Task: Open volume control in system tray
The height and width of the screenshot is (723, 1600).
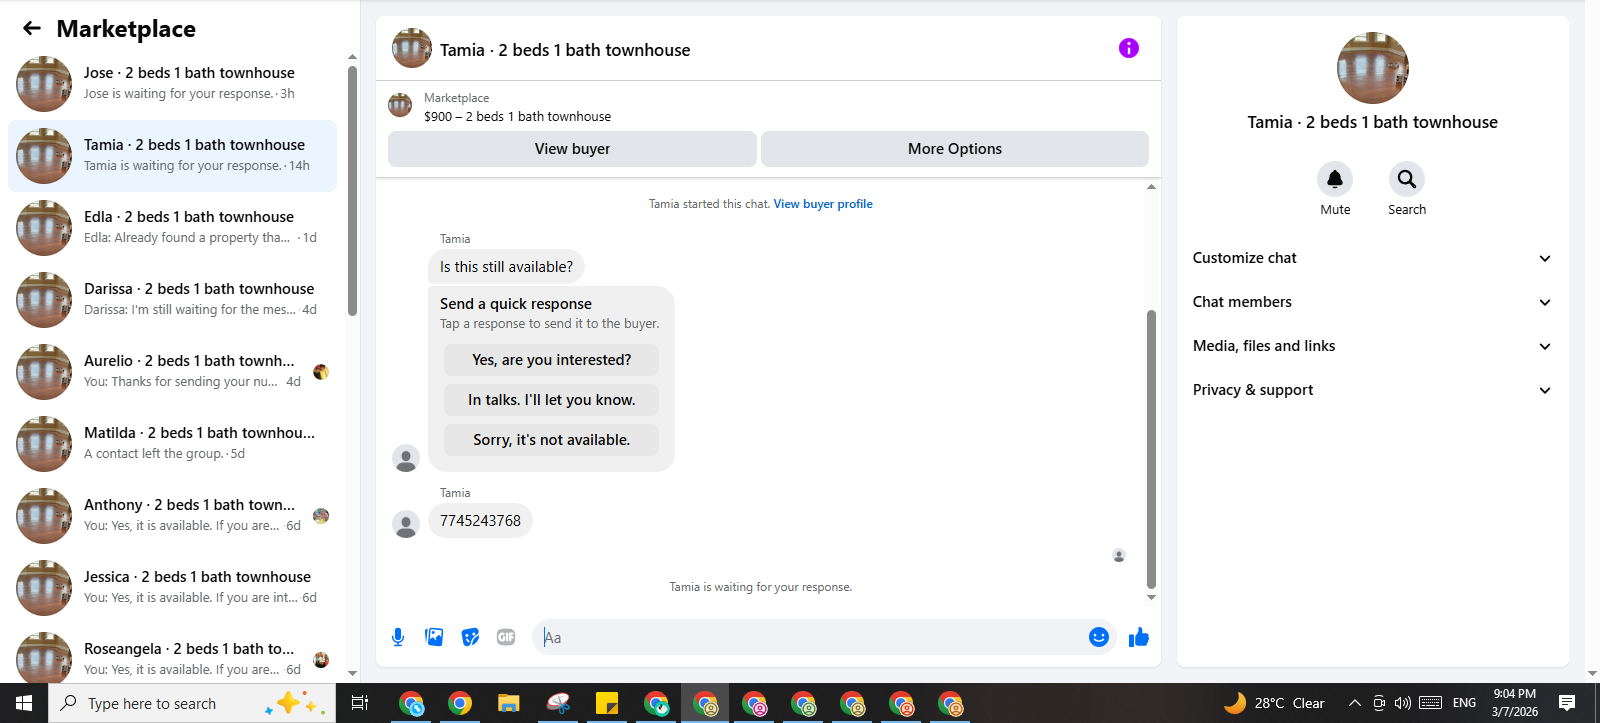Action: (1403, 703)
